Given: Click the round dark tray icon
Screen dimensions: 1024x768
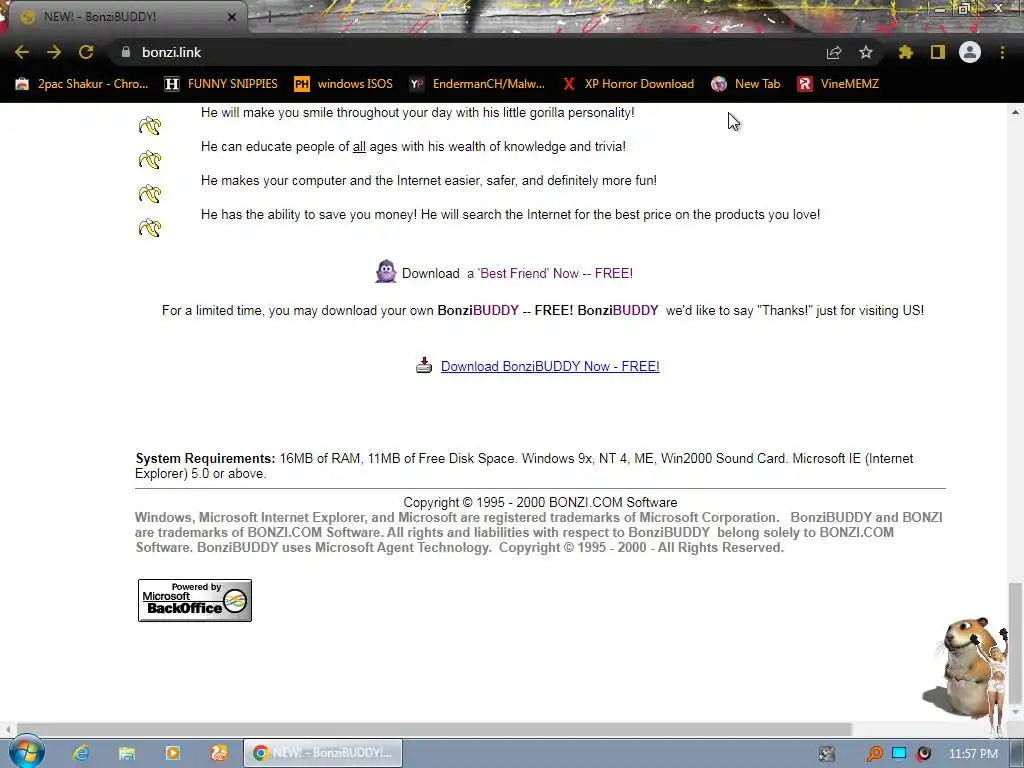Looking at the screenshot, I should pyautogui.click(x=923, y=754).
